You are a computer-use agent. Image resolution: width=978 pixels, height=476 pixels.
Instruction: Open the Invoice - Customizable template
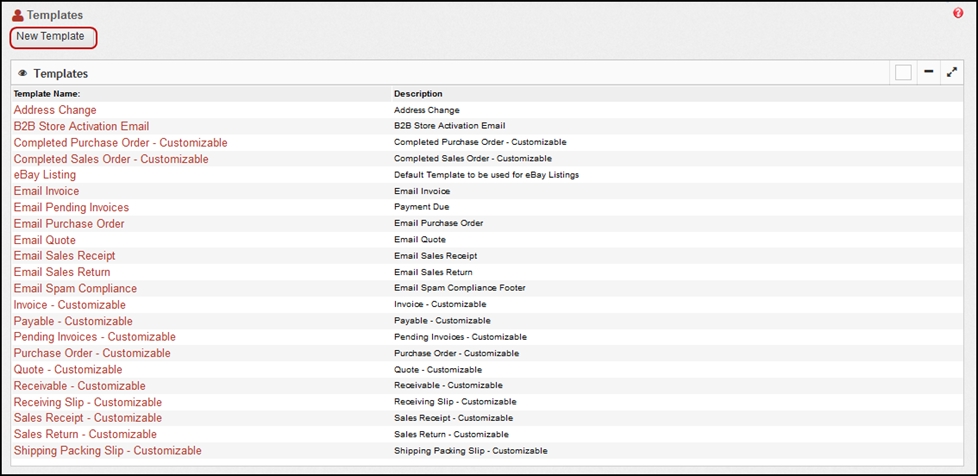coord(69,305)
